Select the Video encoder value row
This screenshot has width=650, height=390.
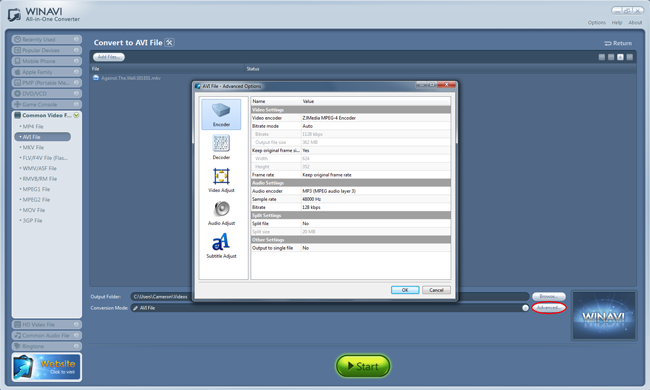351,118
